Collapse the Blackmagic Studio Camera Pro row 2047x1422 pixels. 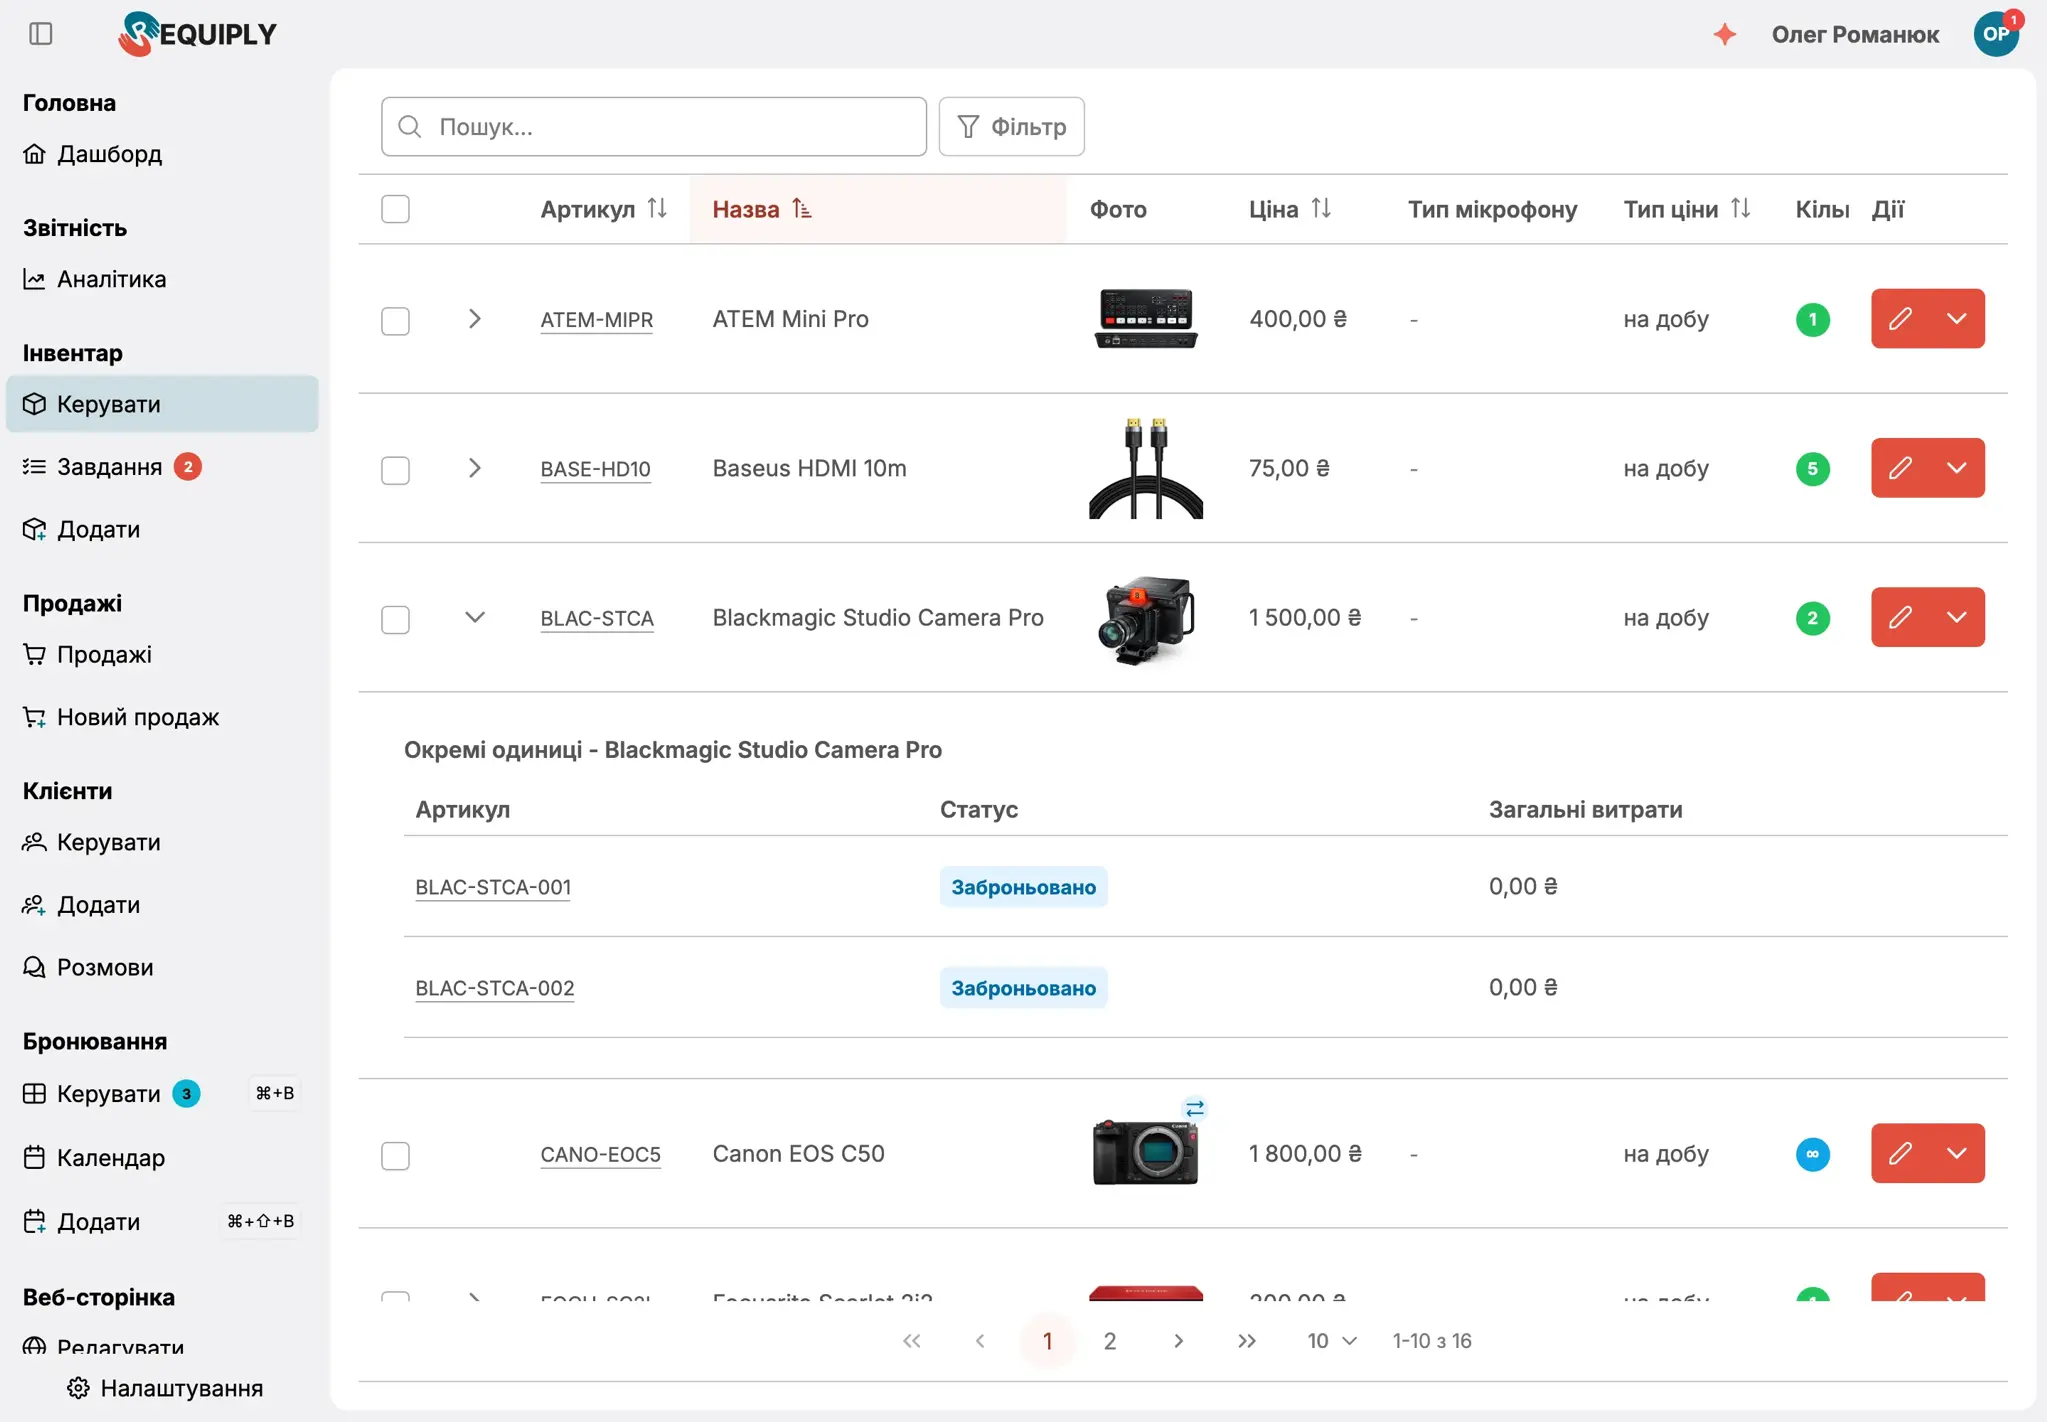coord(475,617)
